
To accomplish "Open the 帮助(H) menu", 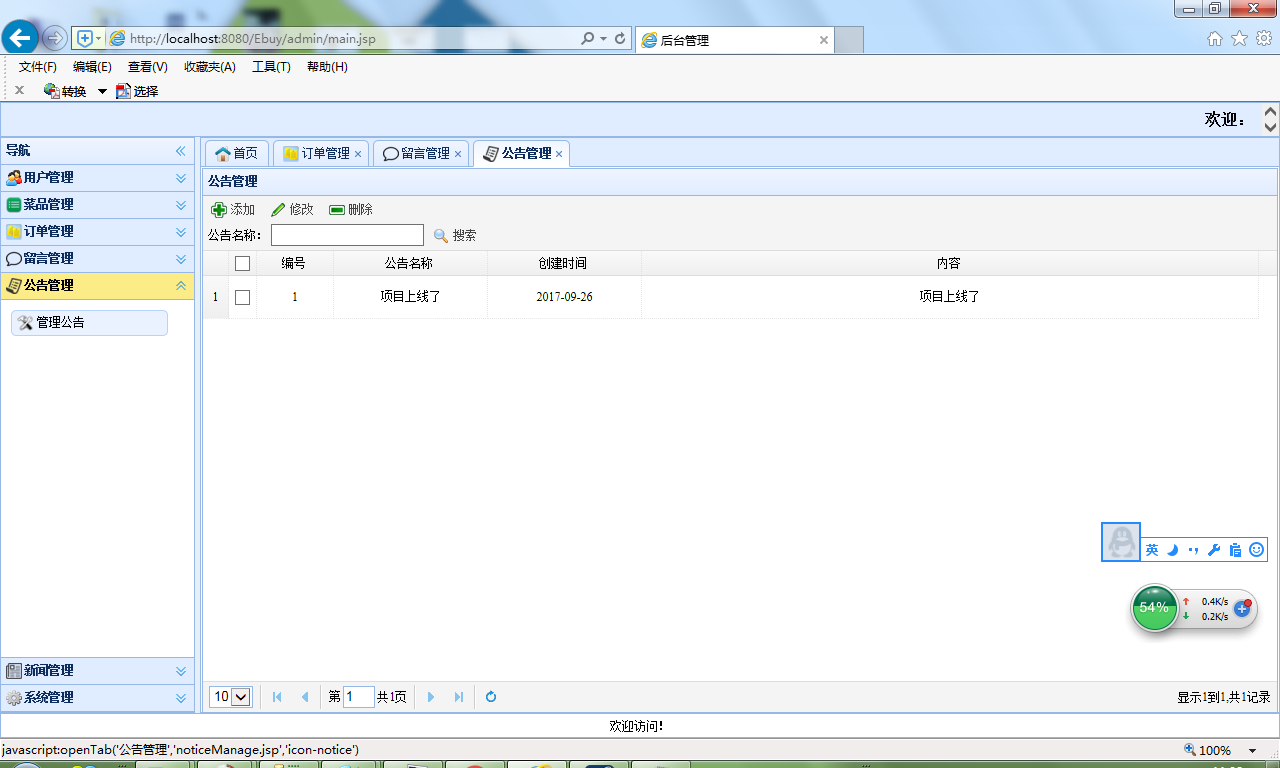I will [x=327, y=67].
